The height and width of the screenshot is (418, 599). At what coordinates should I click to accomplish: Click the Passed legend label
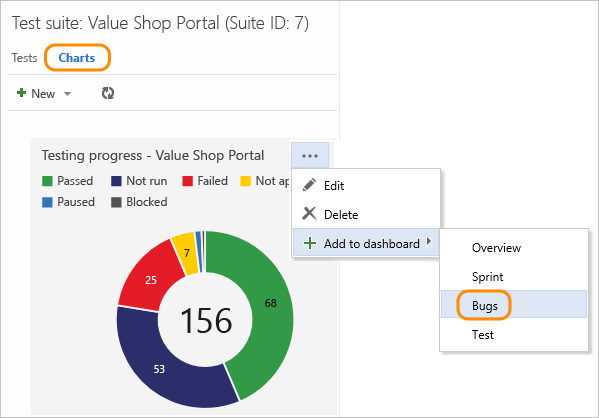pyautogui.click(x=75, y=181)
